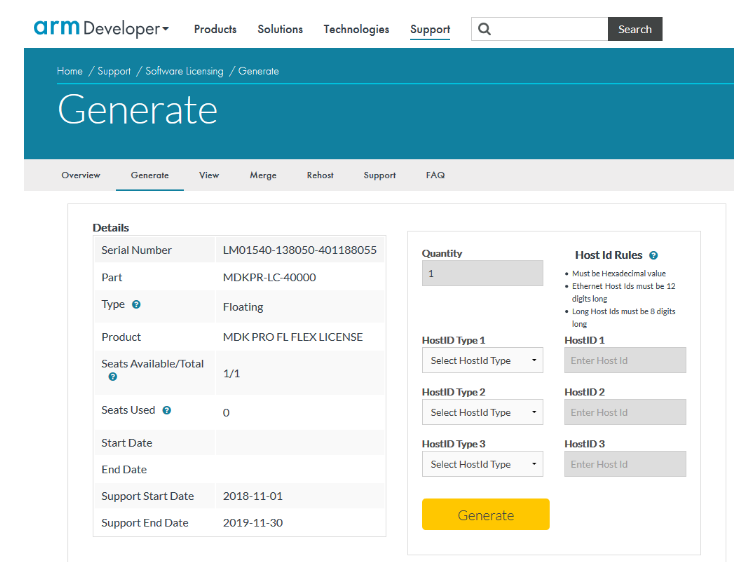Click help icon beside Seats Used
734x562 pixels.
(x=167, y=410)
